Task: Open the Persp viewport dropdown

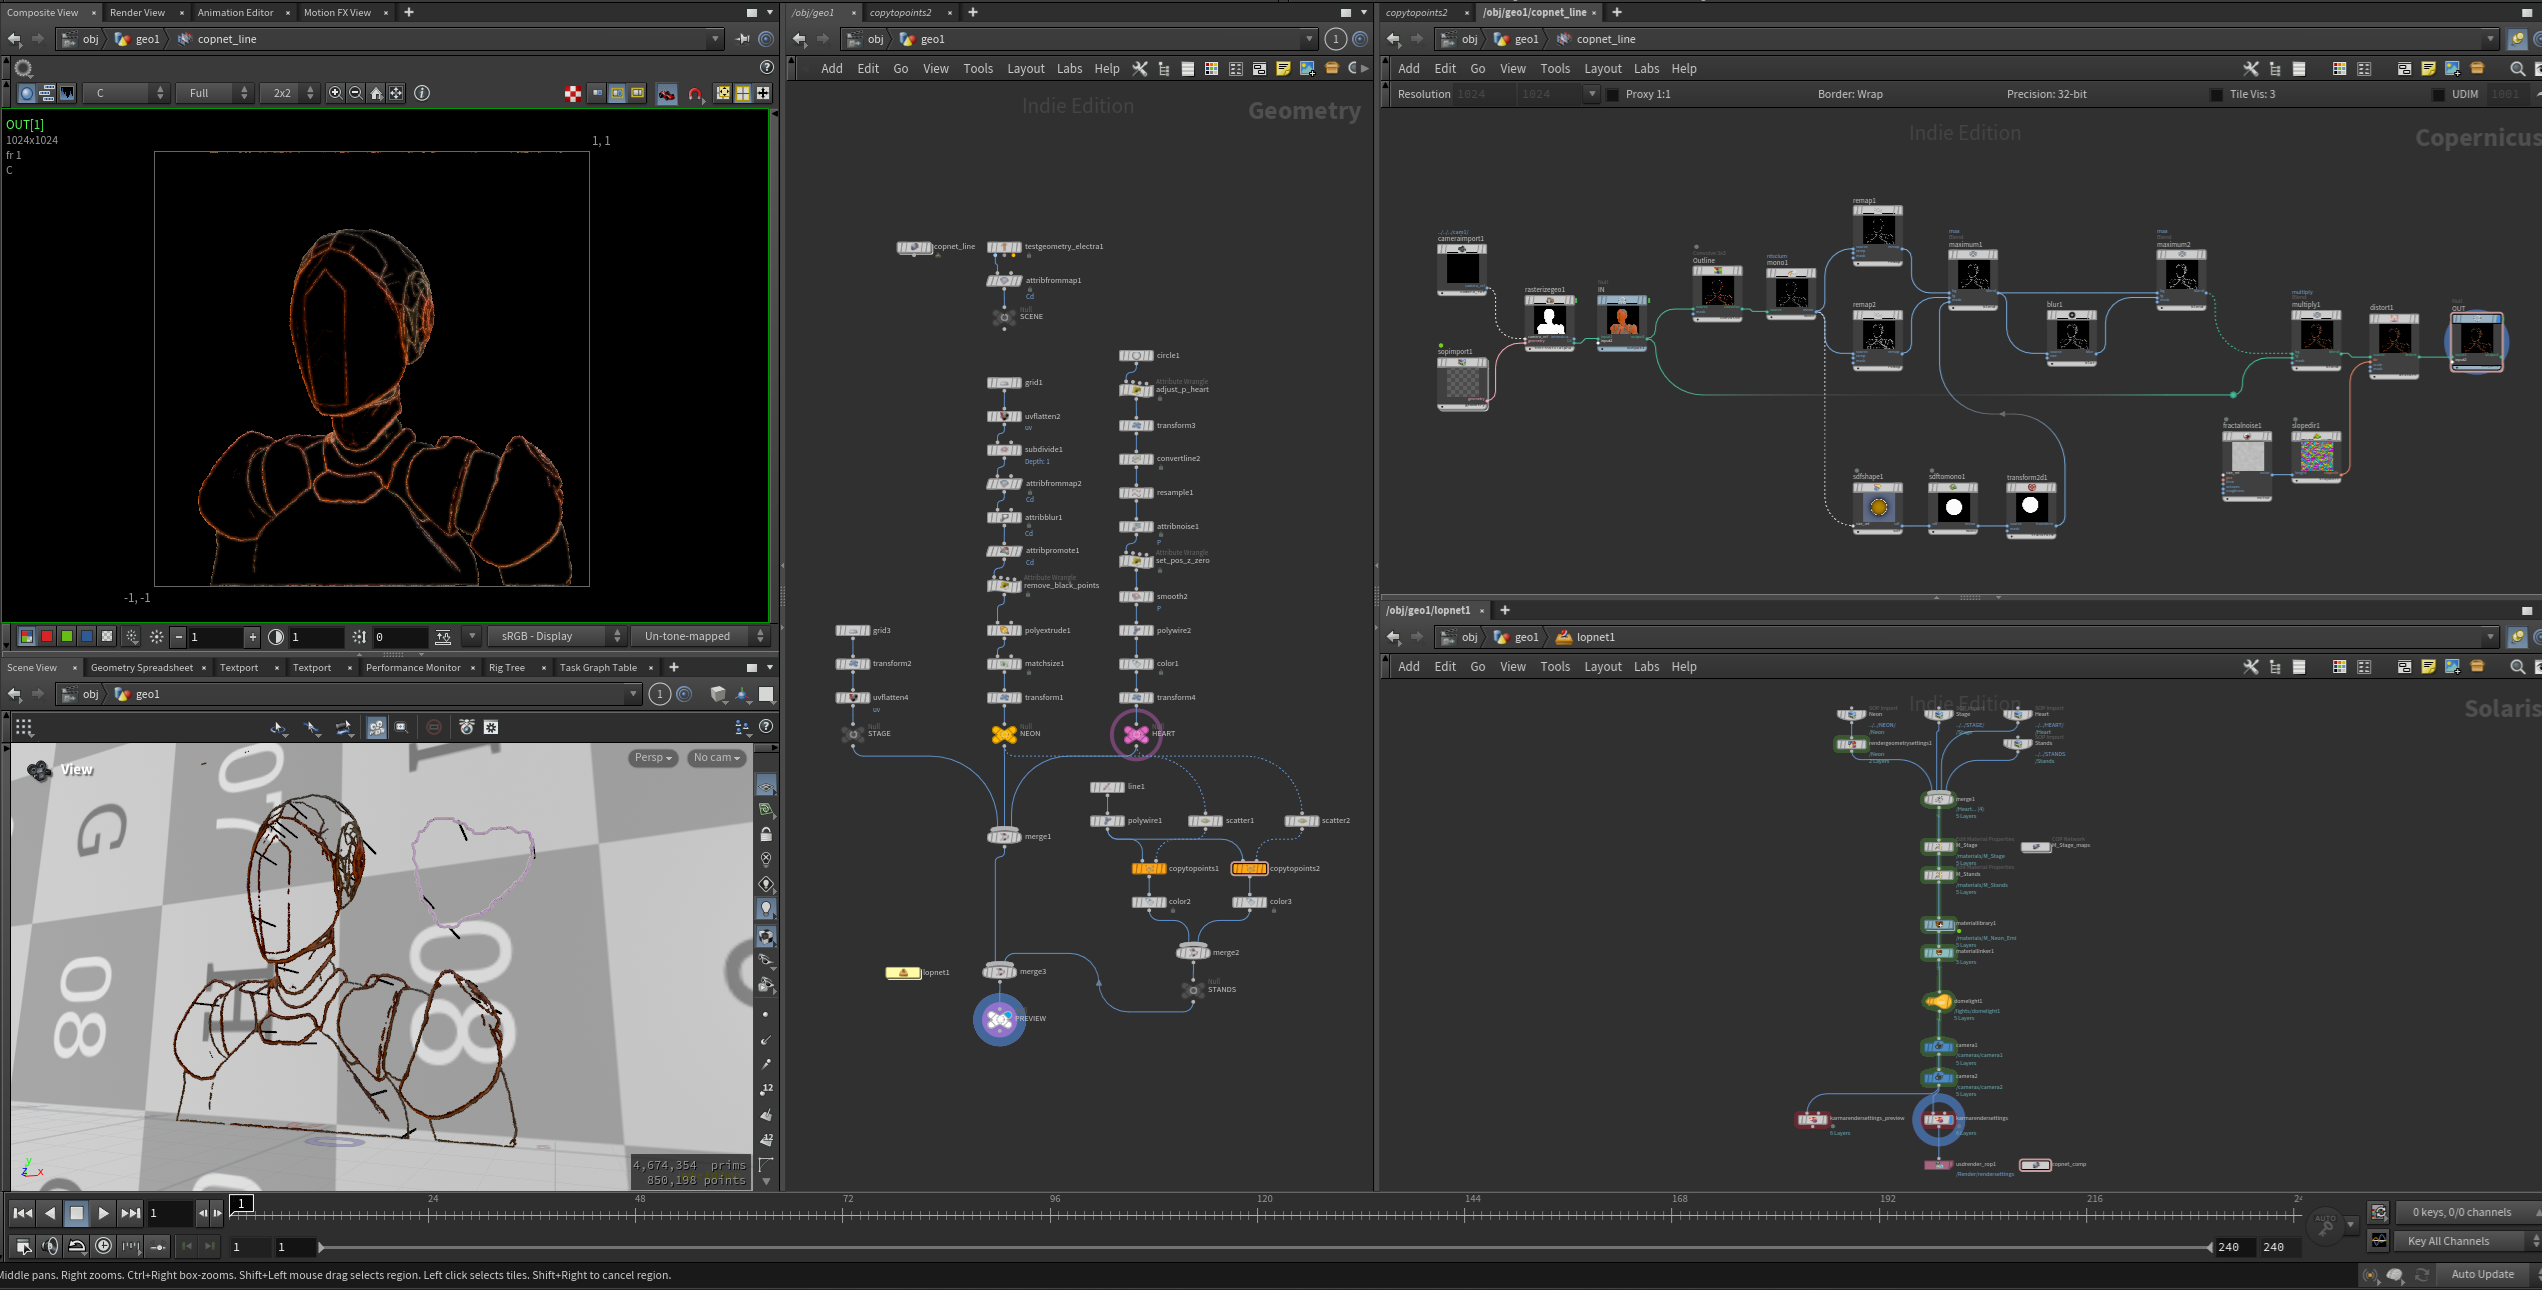Action: click(x=654, y=758)
